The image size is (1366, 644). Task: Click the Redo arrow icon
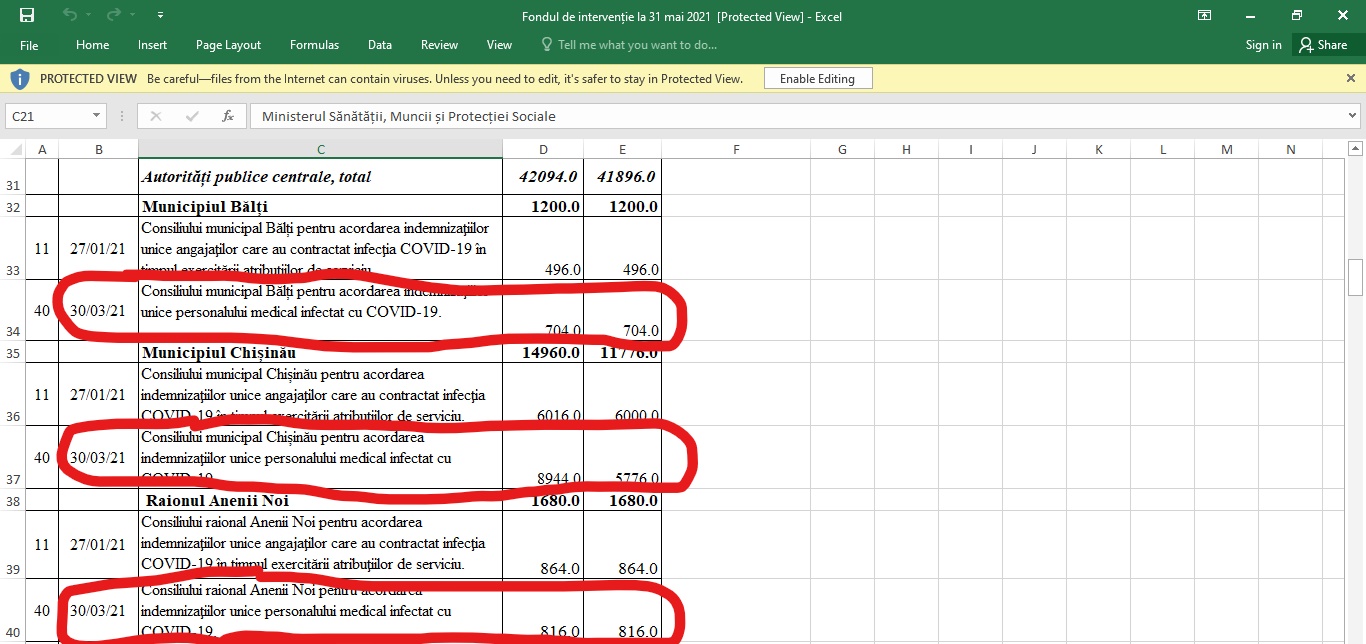pos(114,15)
